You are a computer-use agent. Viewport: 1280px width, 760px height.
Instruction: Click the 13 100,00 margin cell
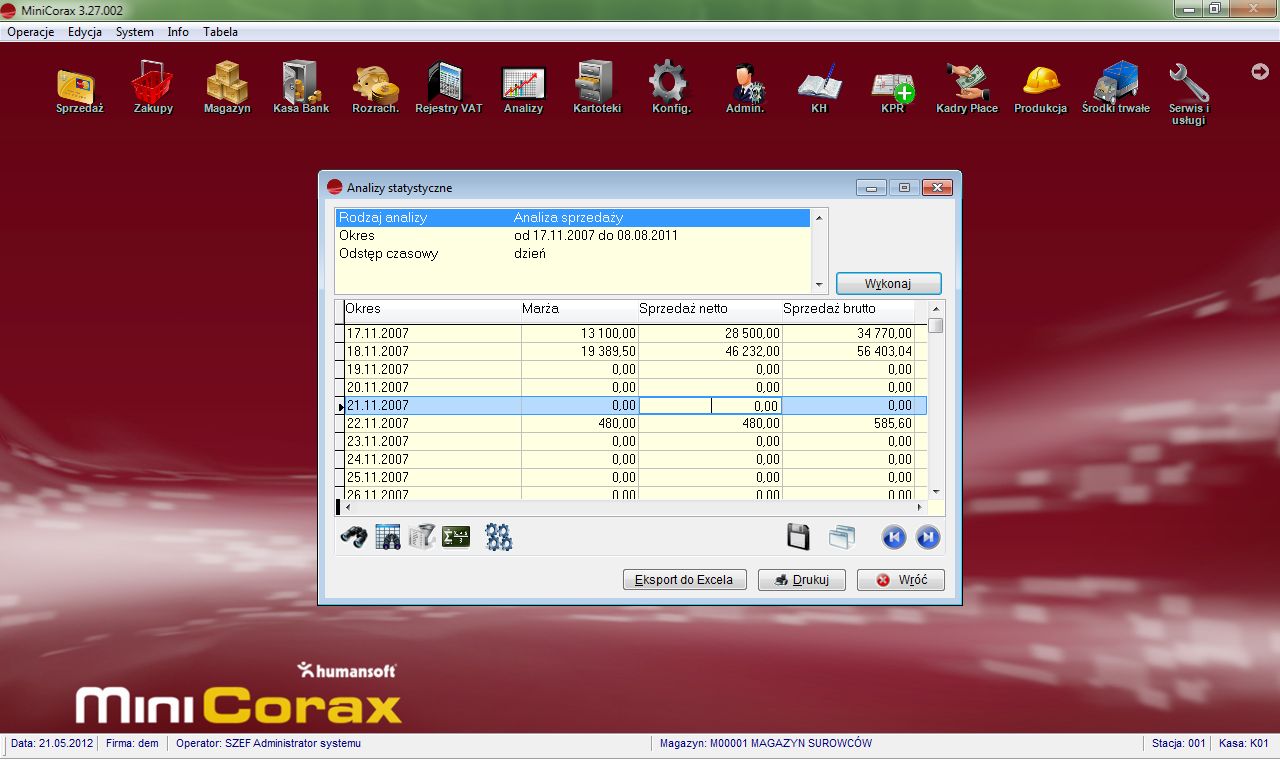pos(580,334)
